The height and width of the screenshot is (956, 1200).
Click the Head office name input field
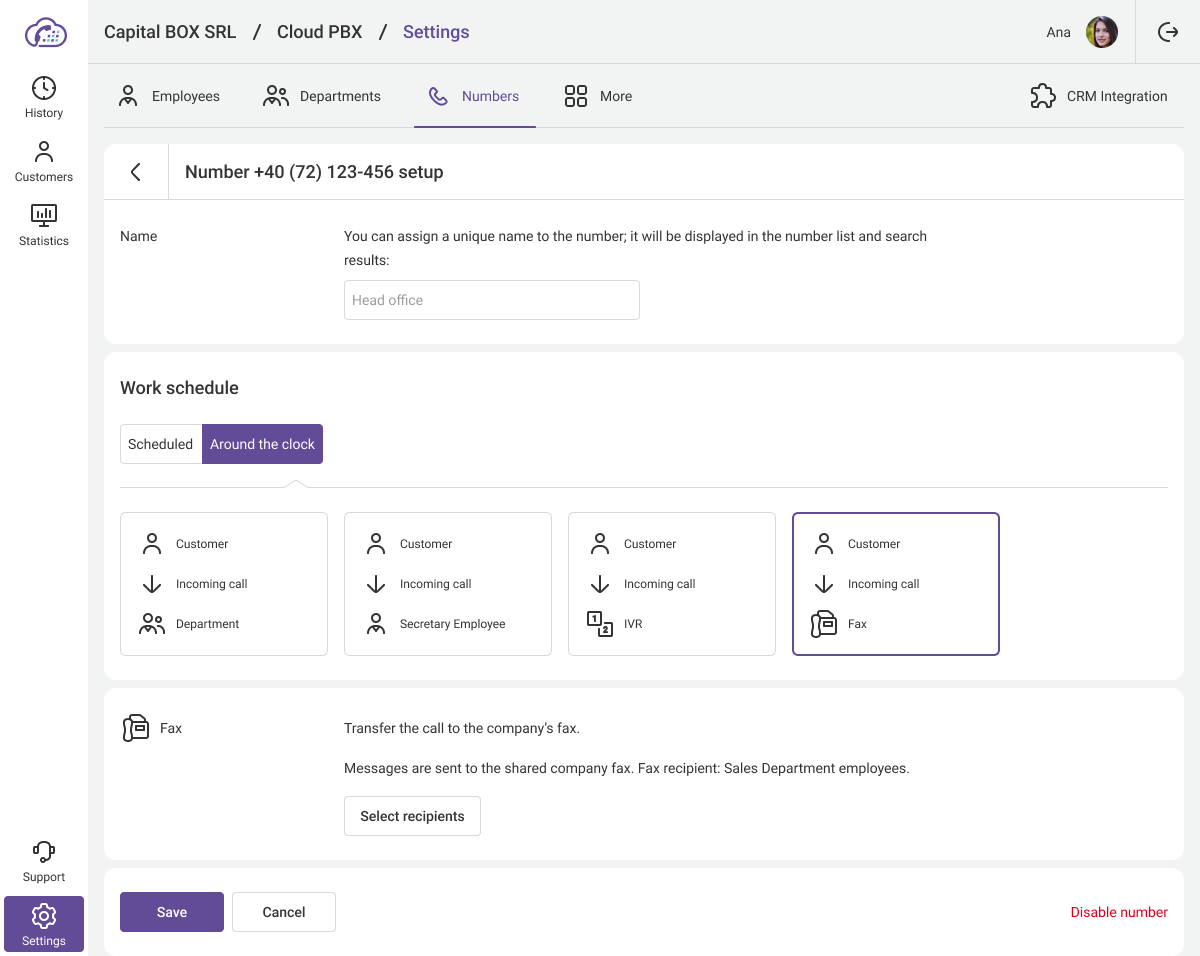click(x=492, y=300)
